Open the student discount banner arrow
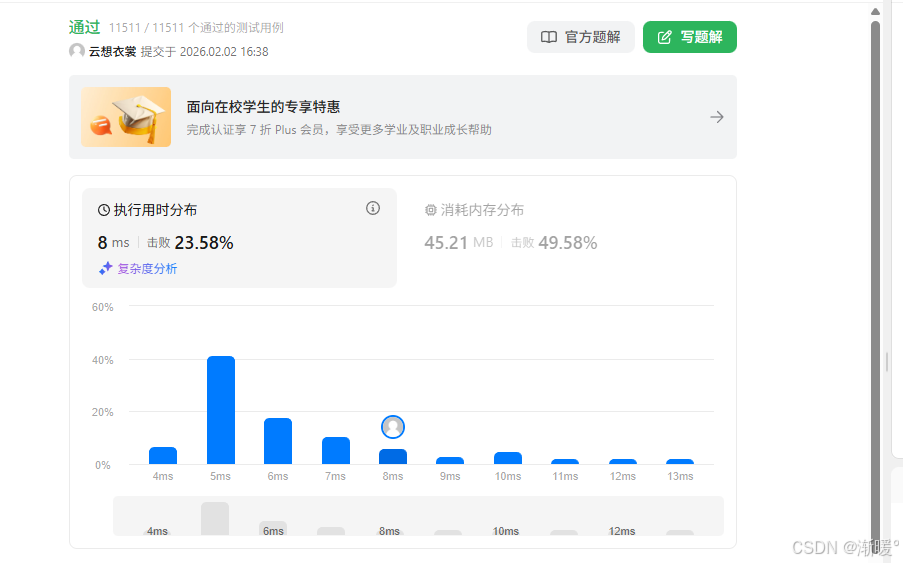The image size is (903, 563). [716, 117]
